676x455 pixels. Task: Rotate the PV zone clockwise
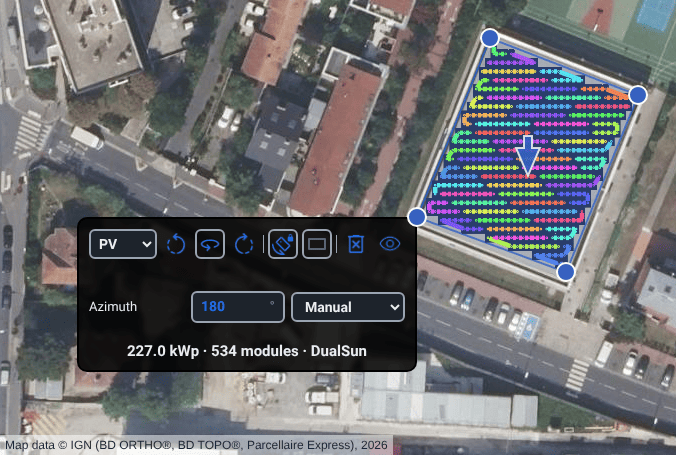(244, 244)
